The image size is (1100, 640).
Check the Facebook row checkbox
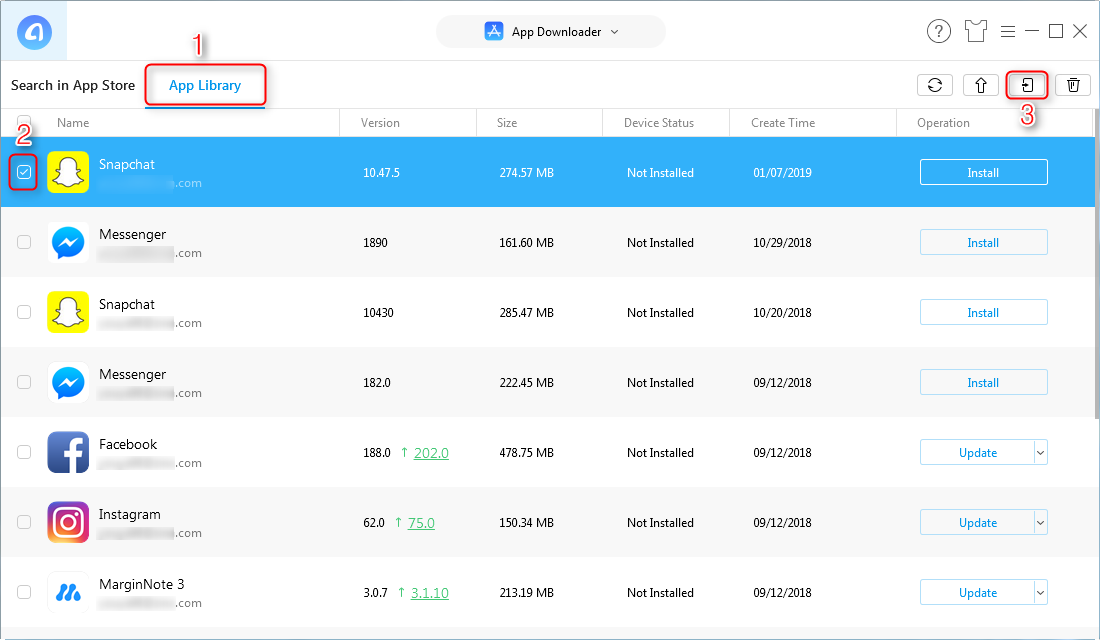coord(24,452)
